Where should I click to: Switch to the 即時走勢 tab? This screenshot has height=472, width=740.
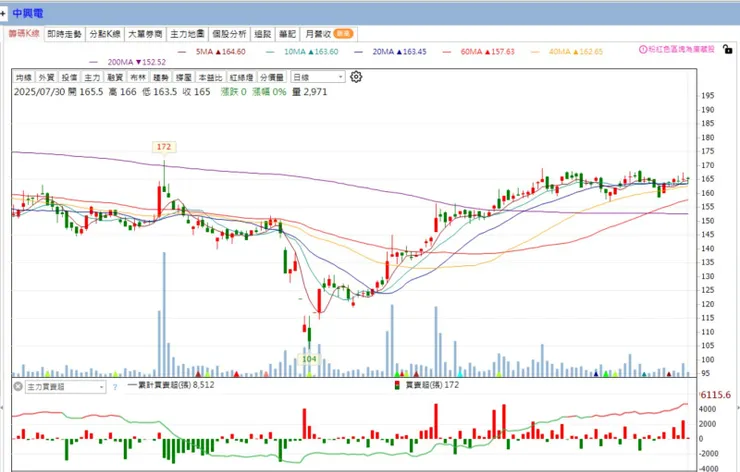point(65,34)
